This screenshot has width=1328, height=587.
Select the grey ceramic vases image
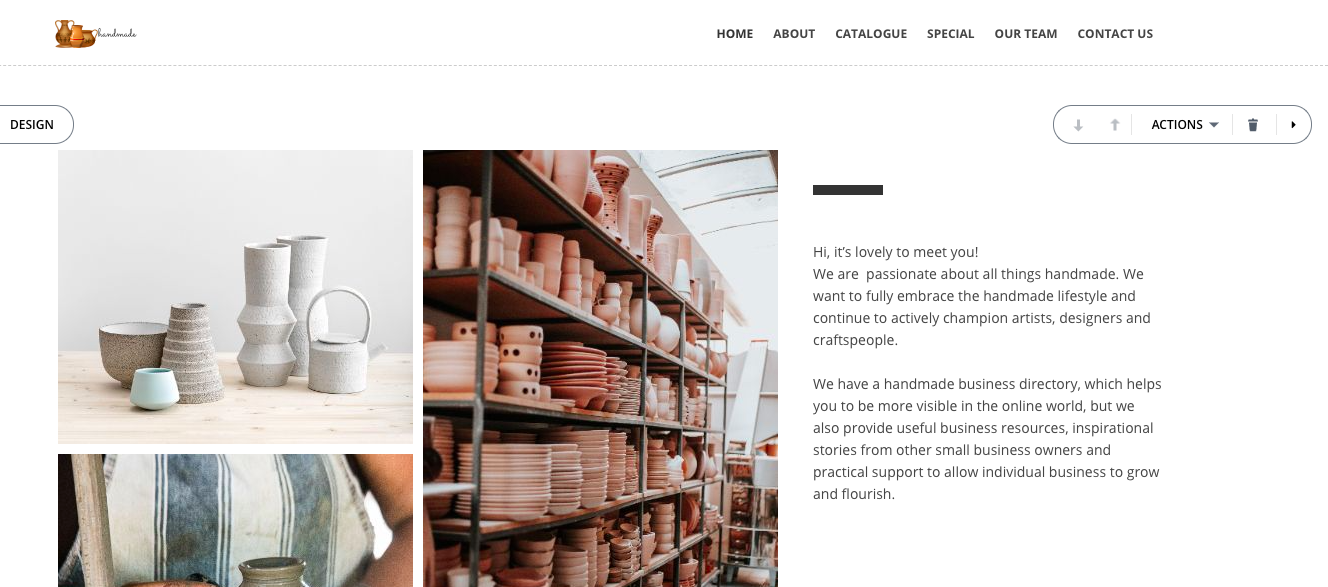(235, 297)
